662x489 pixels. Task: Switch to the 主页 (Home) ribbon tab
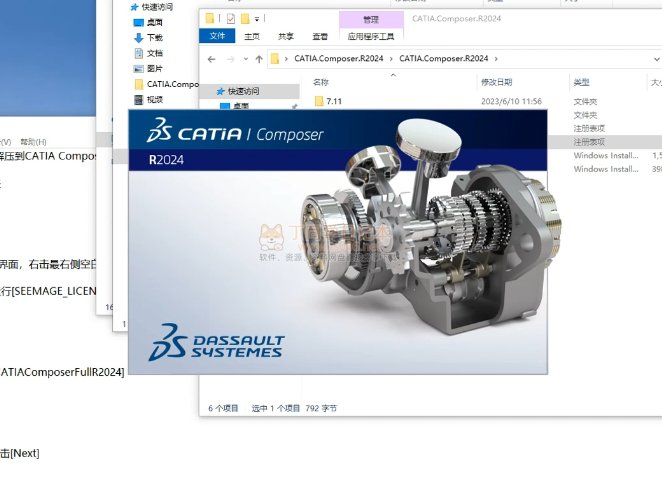253,36
